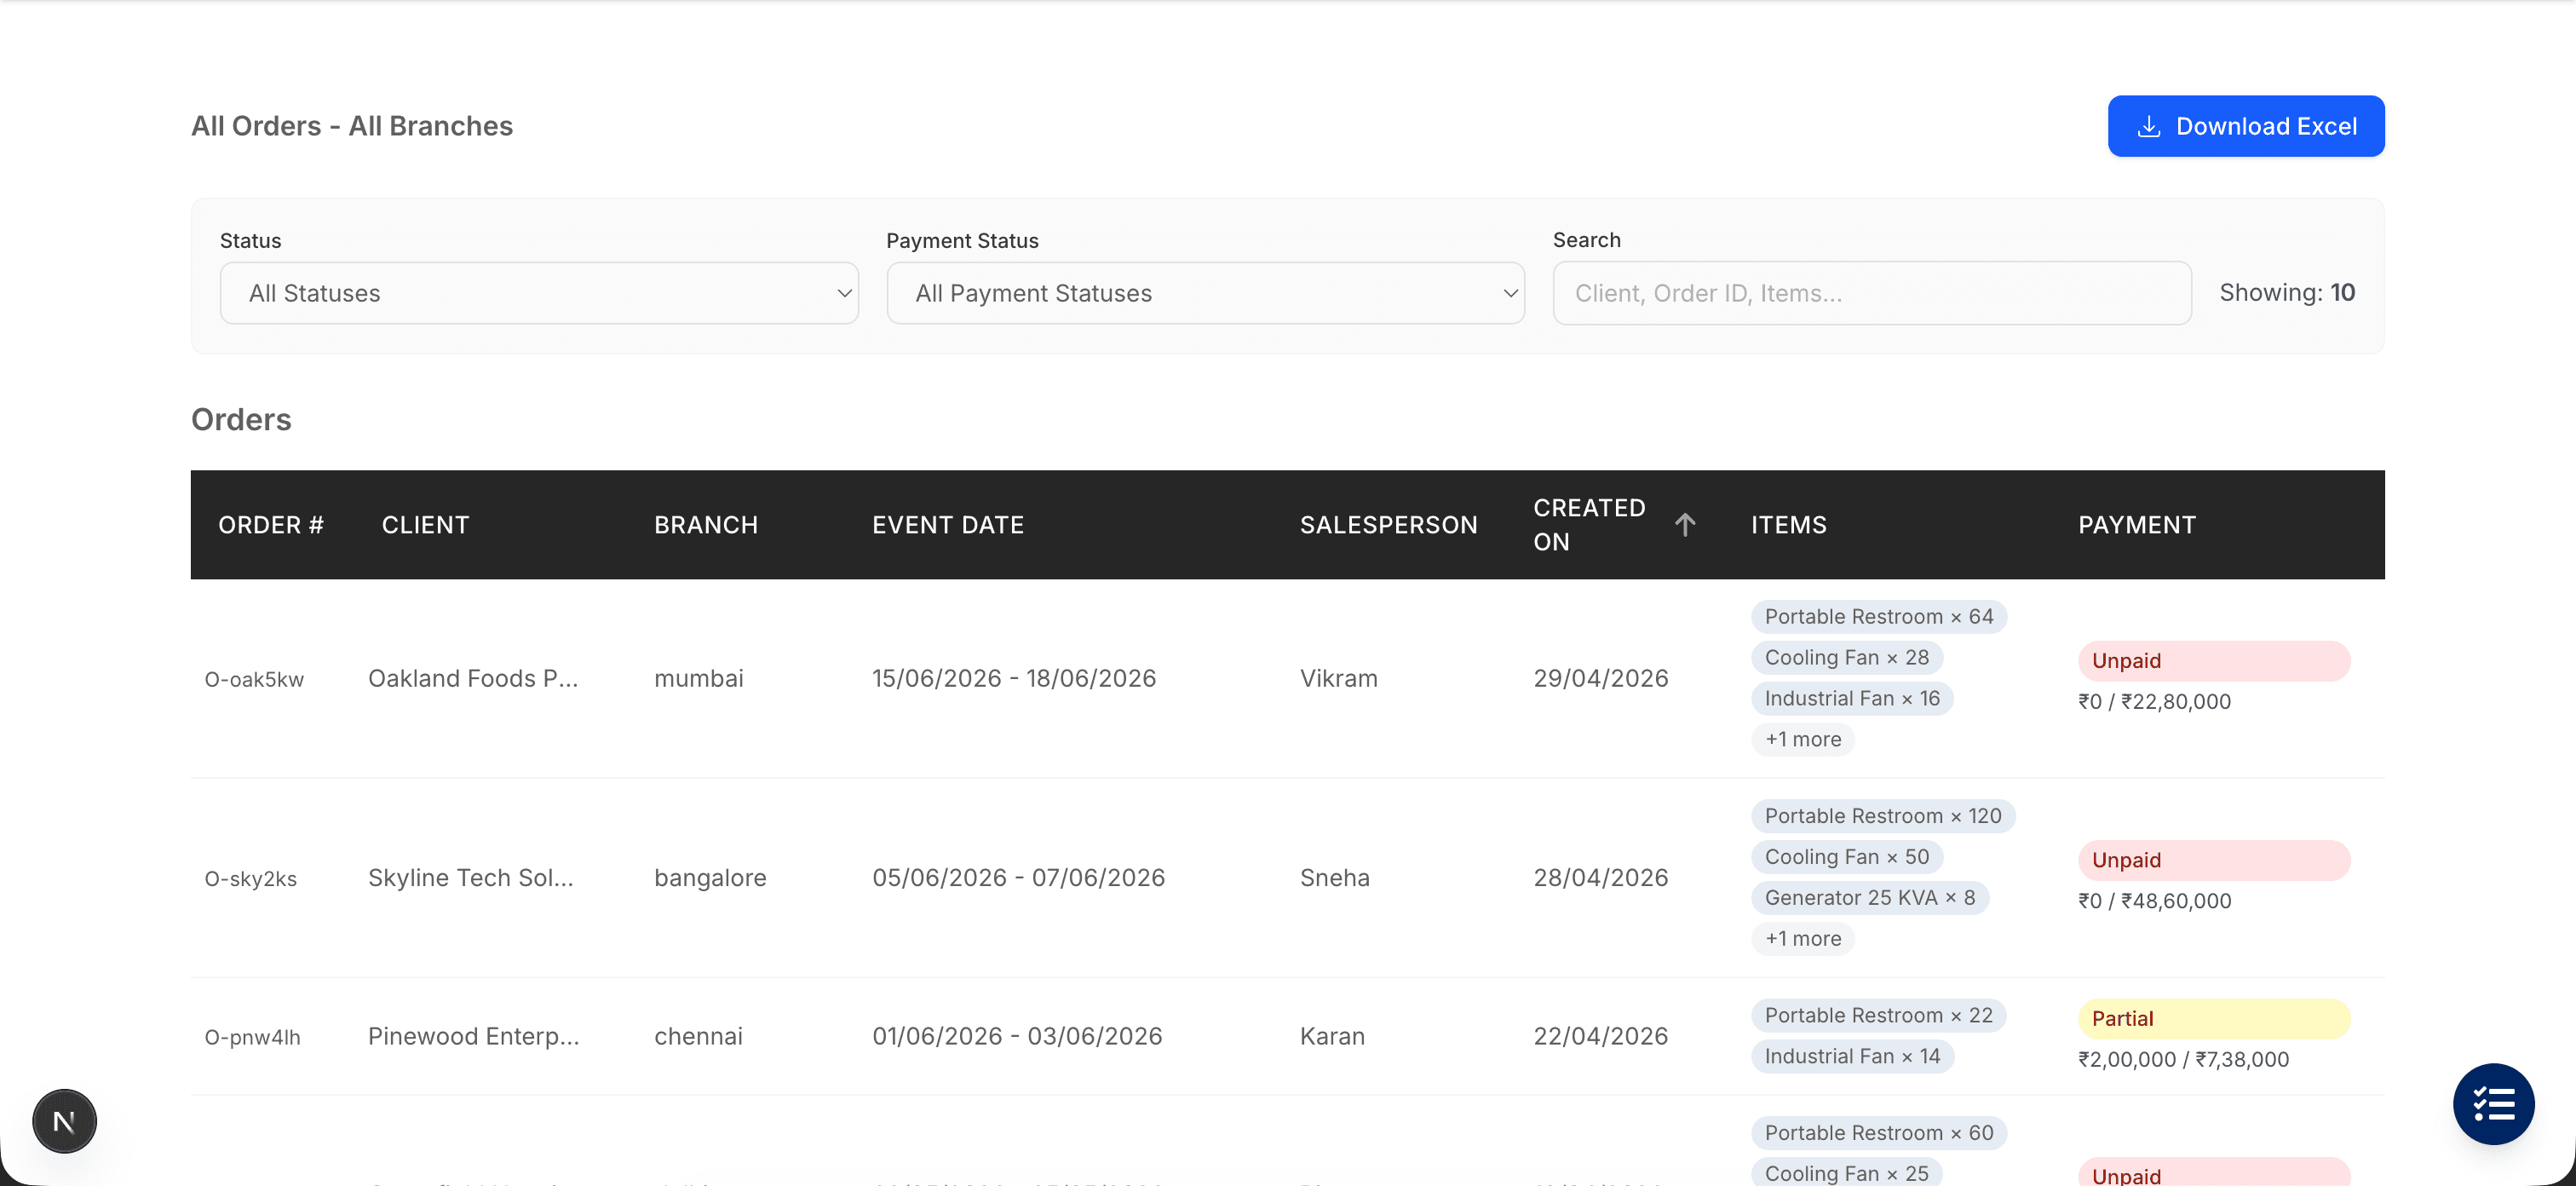Open the All Statuses dropdown
The height and width of the screenshot is (1186, 2576).
(x=539, y=293)
